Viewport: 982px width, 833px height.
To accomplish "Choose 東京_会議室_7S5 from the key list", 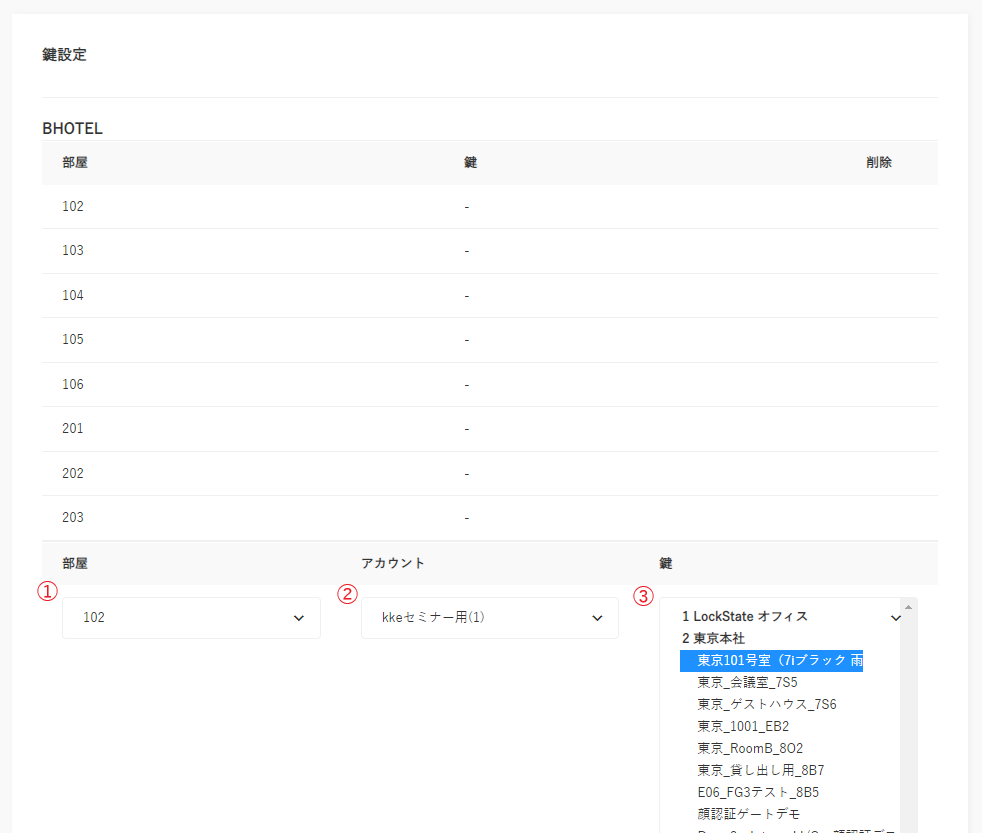I will click(747, 682).
